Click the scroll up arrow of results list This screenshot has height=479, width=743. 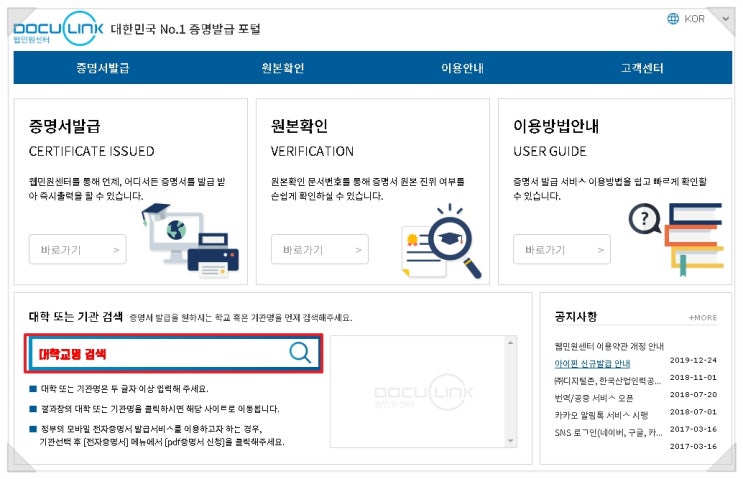[x=510, y=342]
